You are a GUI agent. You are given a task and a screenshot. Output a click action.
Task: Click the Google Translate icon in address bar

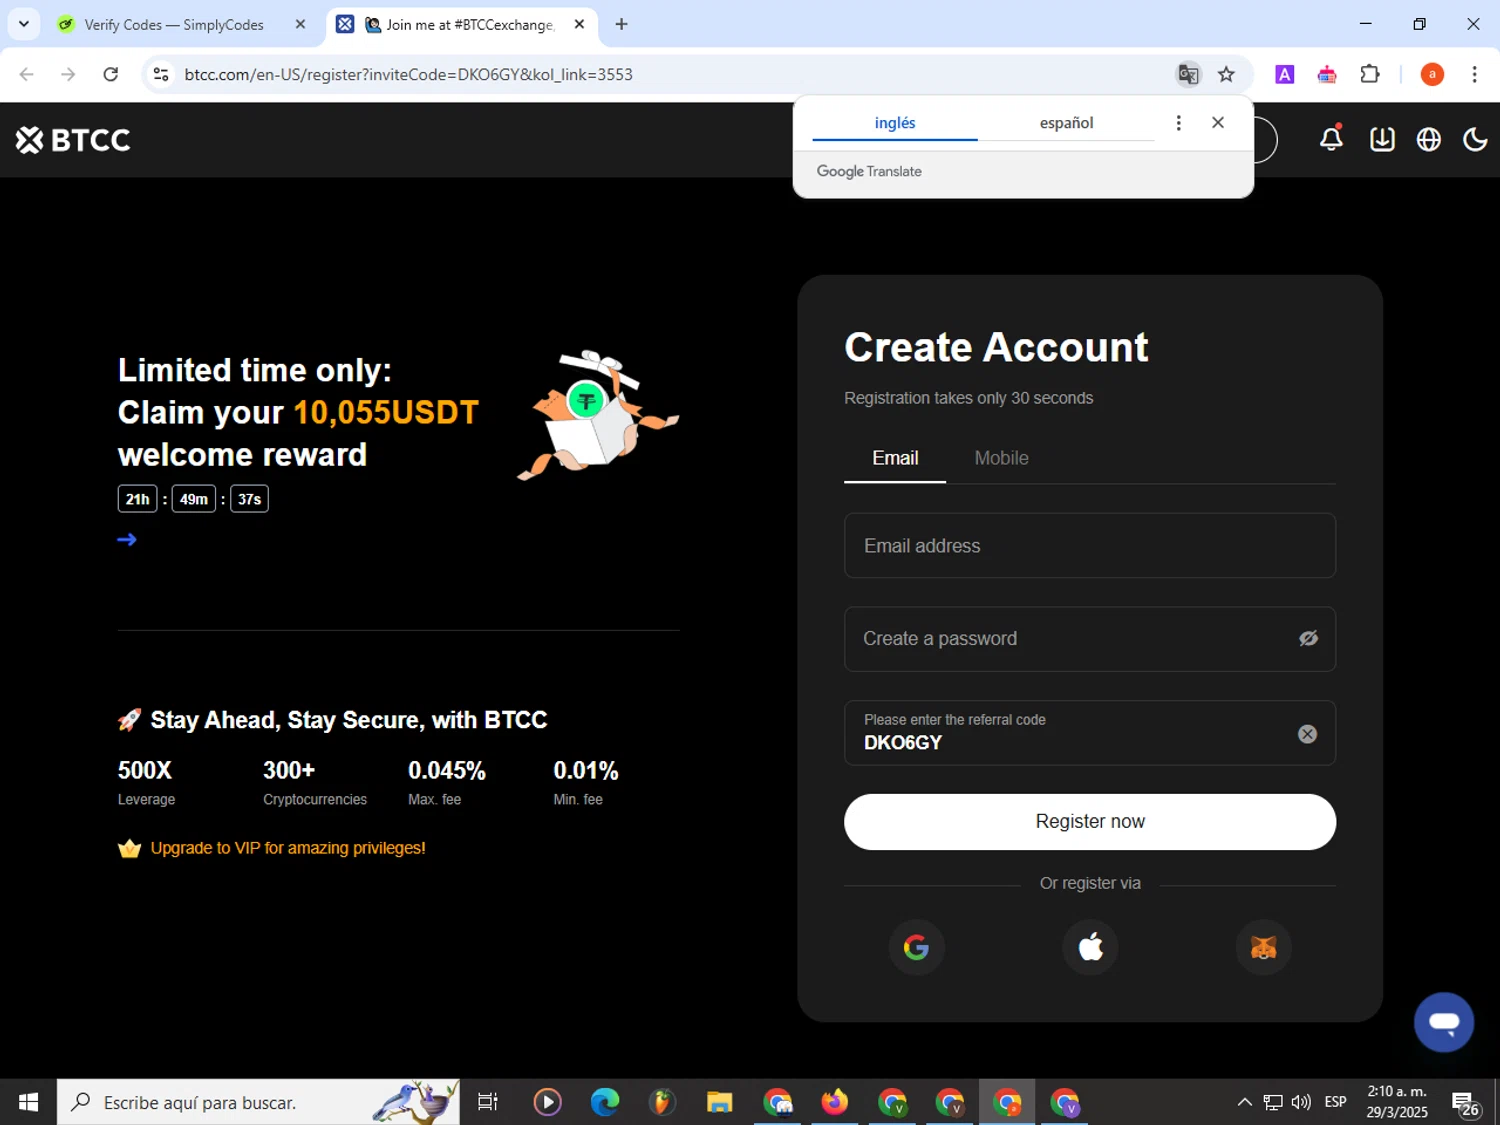(1188, 74)
